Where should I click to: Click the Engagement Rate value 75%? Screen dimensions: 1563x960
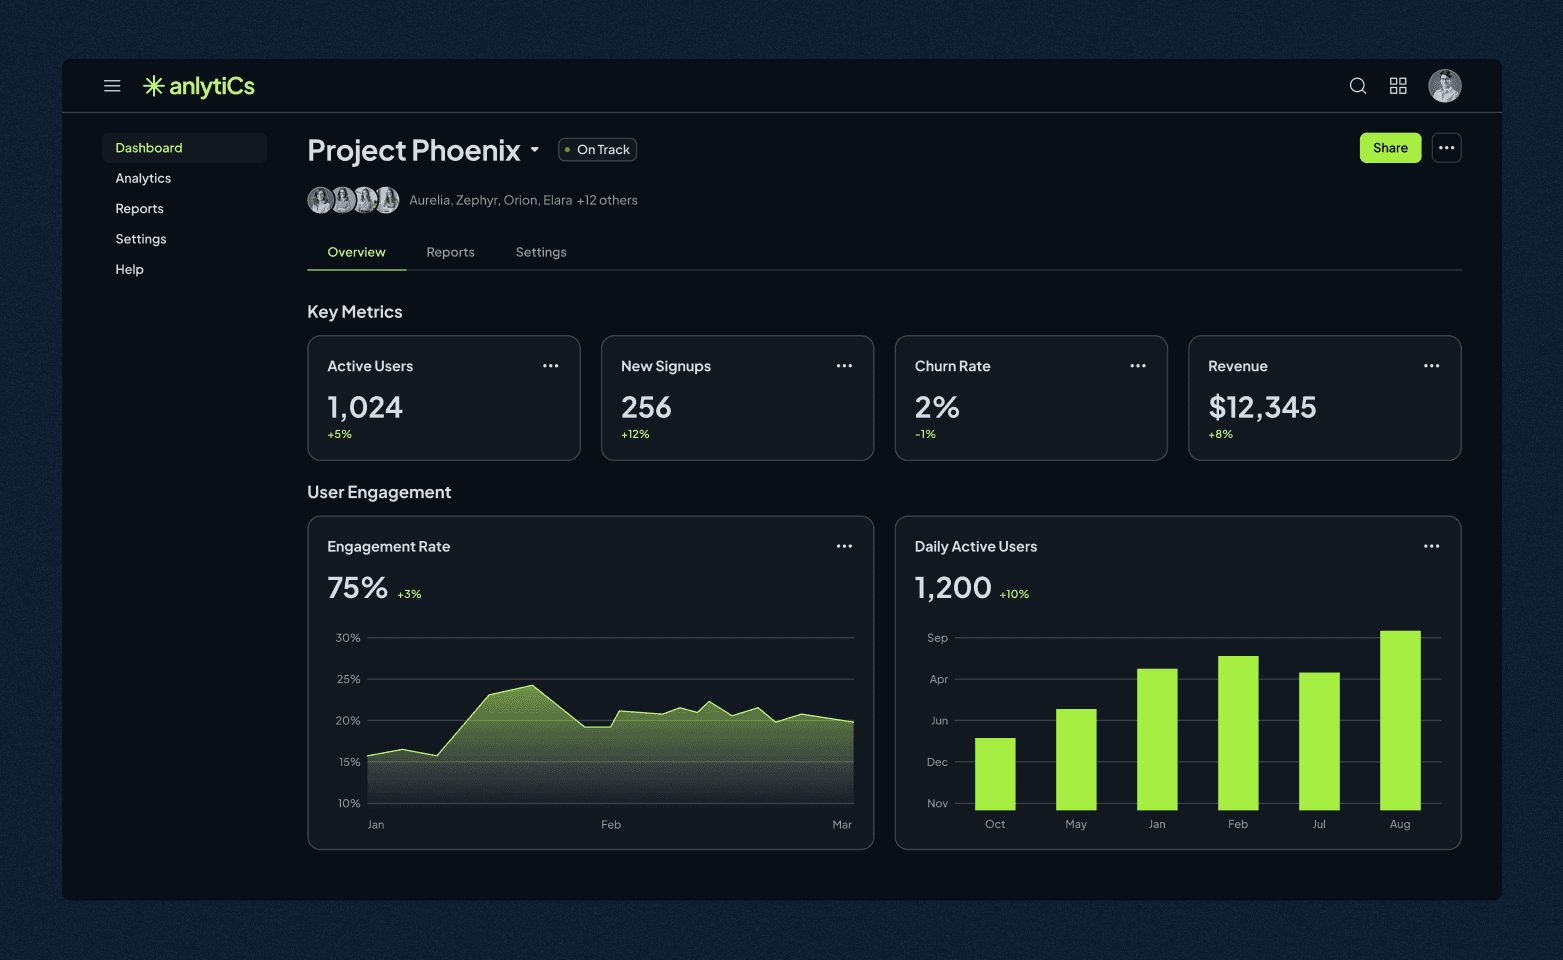pos(357,587)
